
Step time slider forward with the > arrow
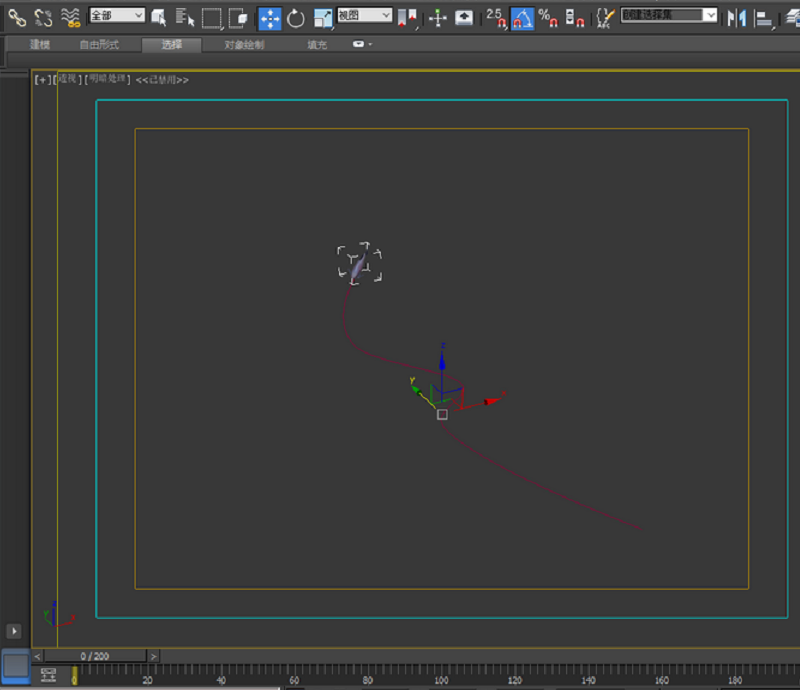coord(153,656)
